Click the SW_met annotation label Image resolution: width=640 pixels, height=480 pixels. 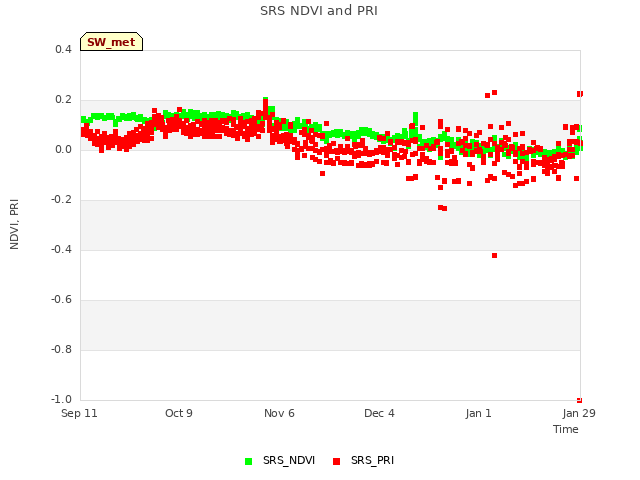[111, 42]
